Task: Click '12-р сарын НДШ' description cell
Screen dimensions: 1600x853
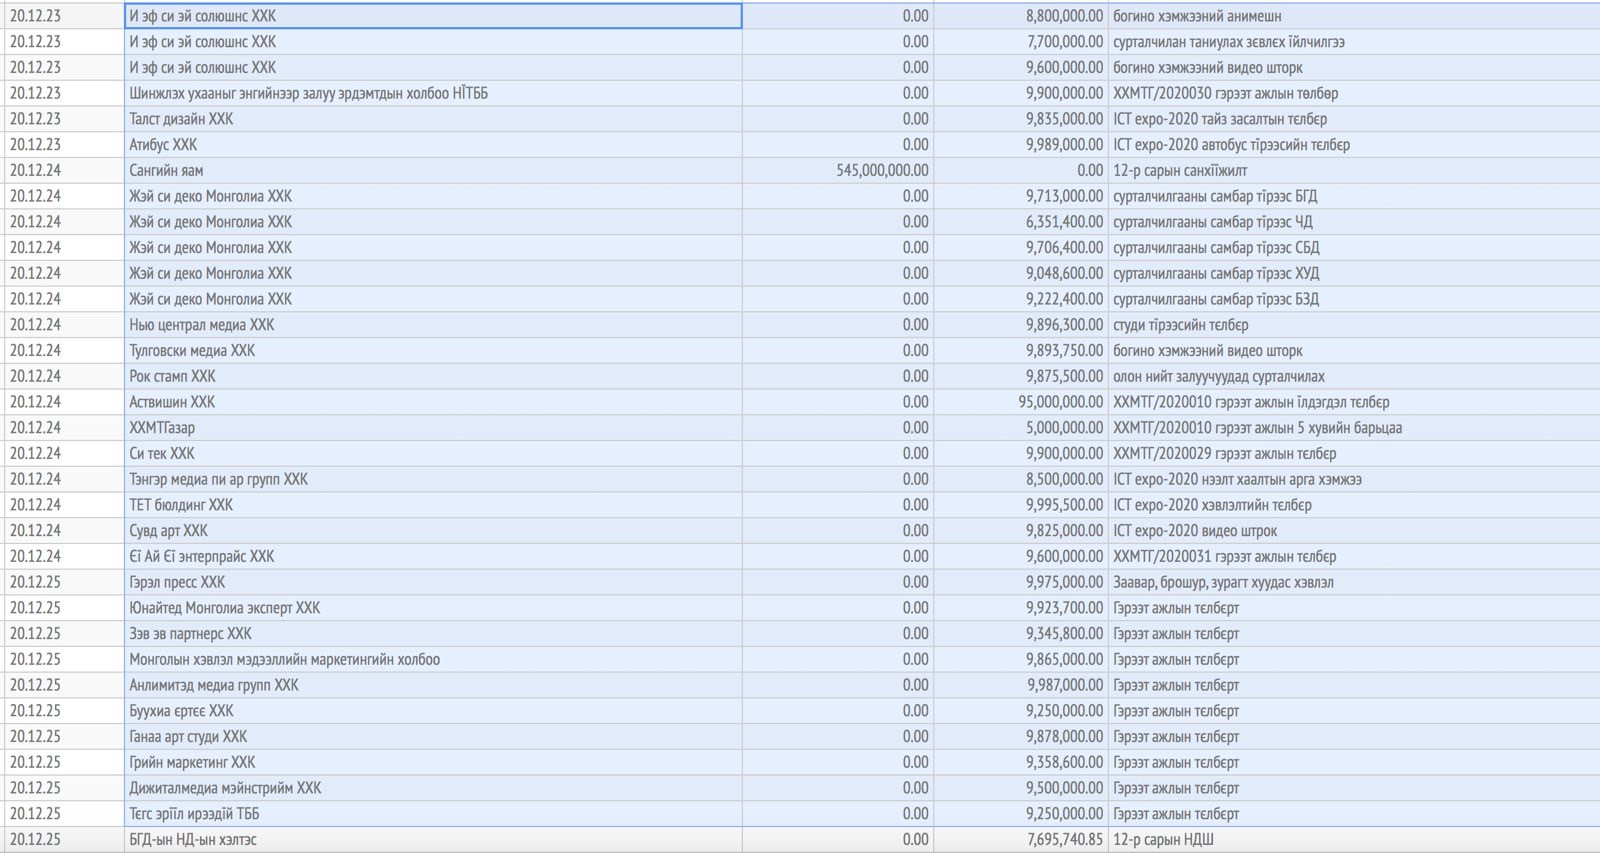Action: 1354,840
